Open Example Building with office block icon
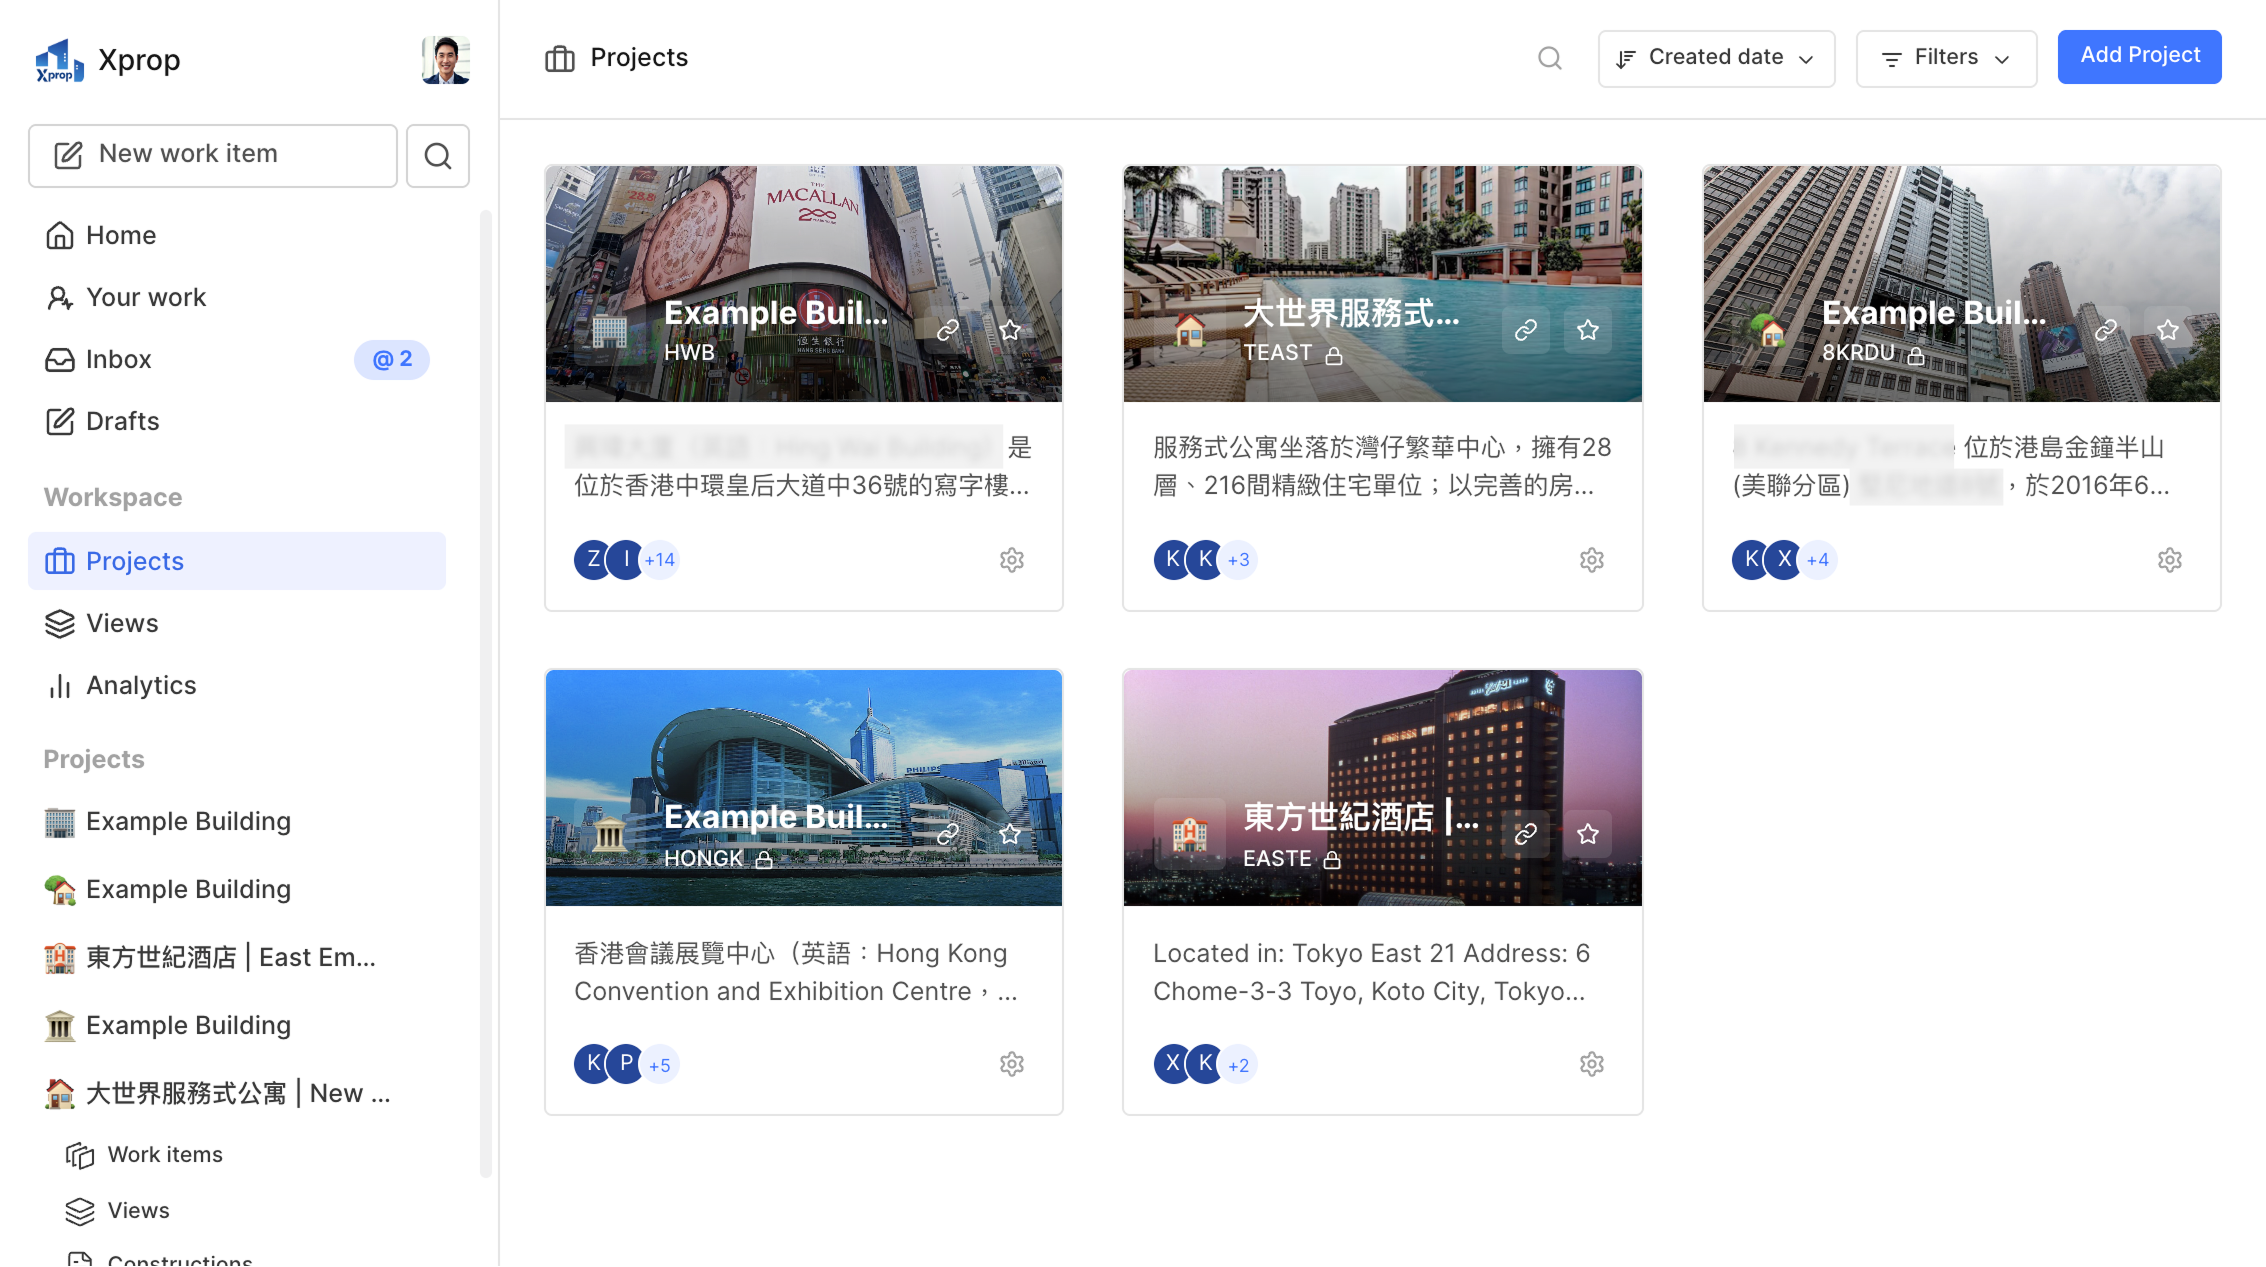The height and width of the screenshot is (1267, 2266). coord(236,821)
